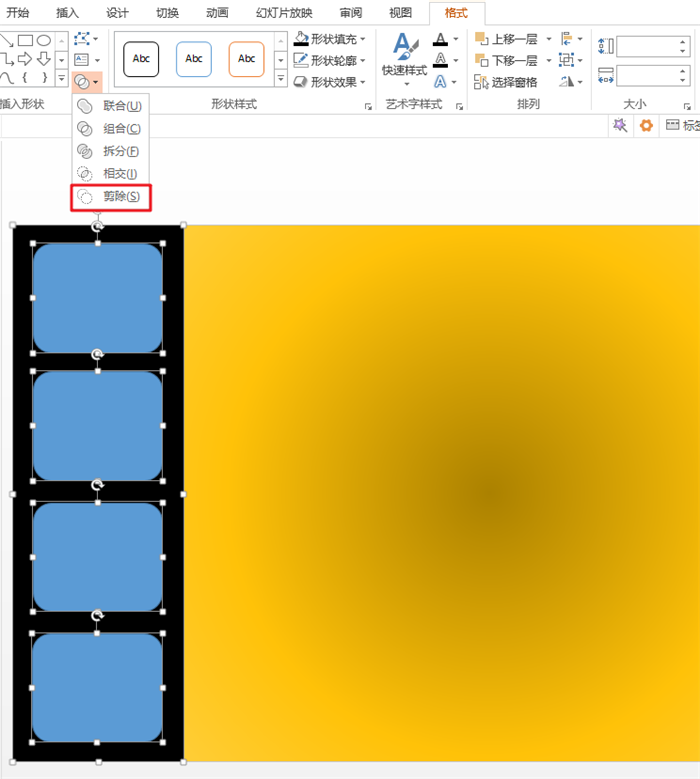Apply the orange outline Abc shape style

[246, 59]
